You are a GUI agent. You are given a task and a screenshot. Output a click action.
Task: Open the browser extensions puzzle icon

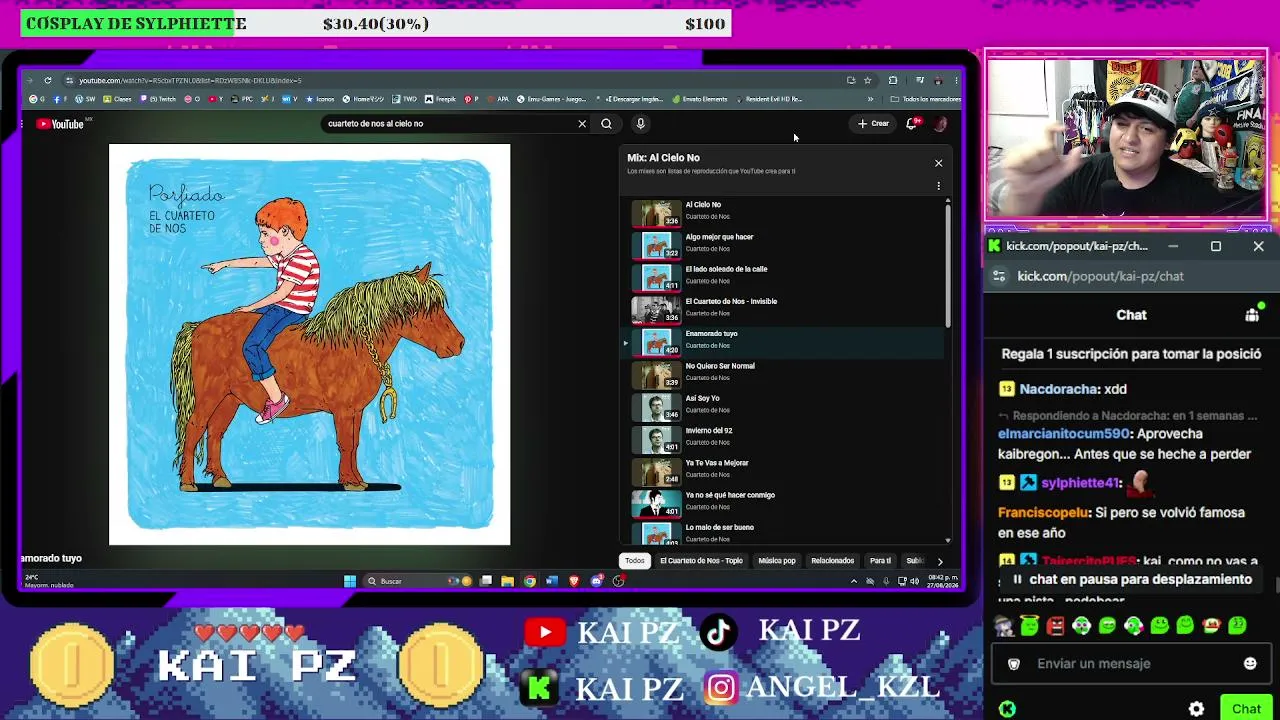893,80
